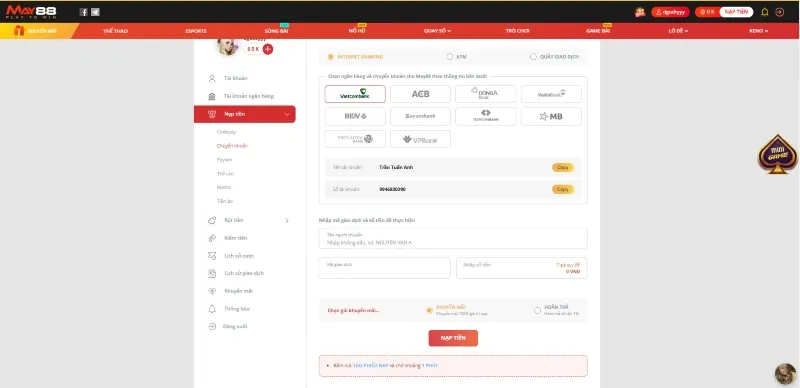Focus the Nhập số tiền amount field
This screenshot has height=388, width=800.
pyautogui.click(x=521, y=268)
